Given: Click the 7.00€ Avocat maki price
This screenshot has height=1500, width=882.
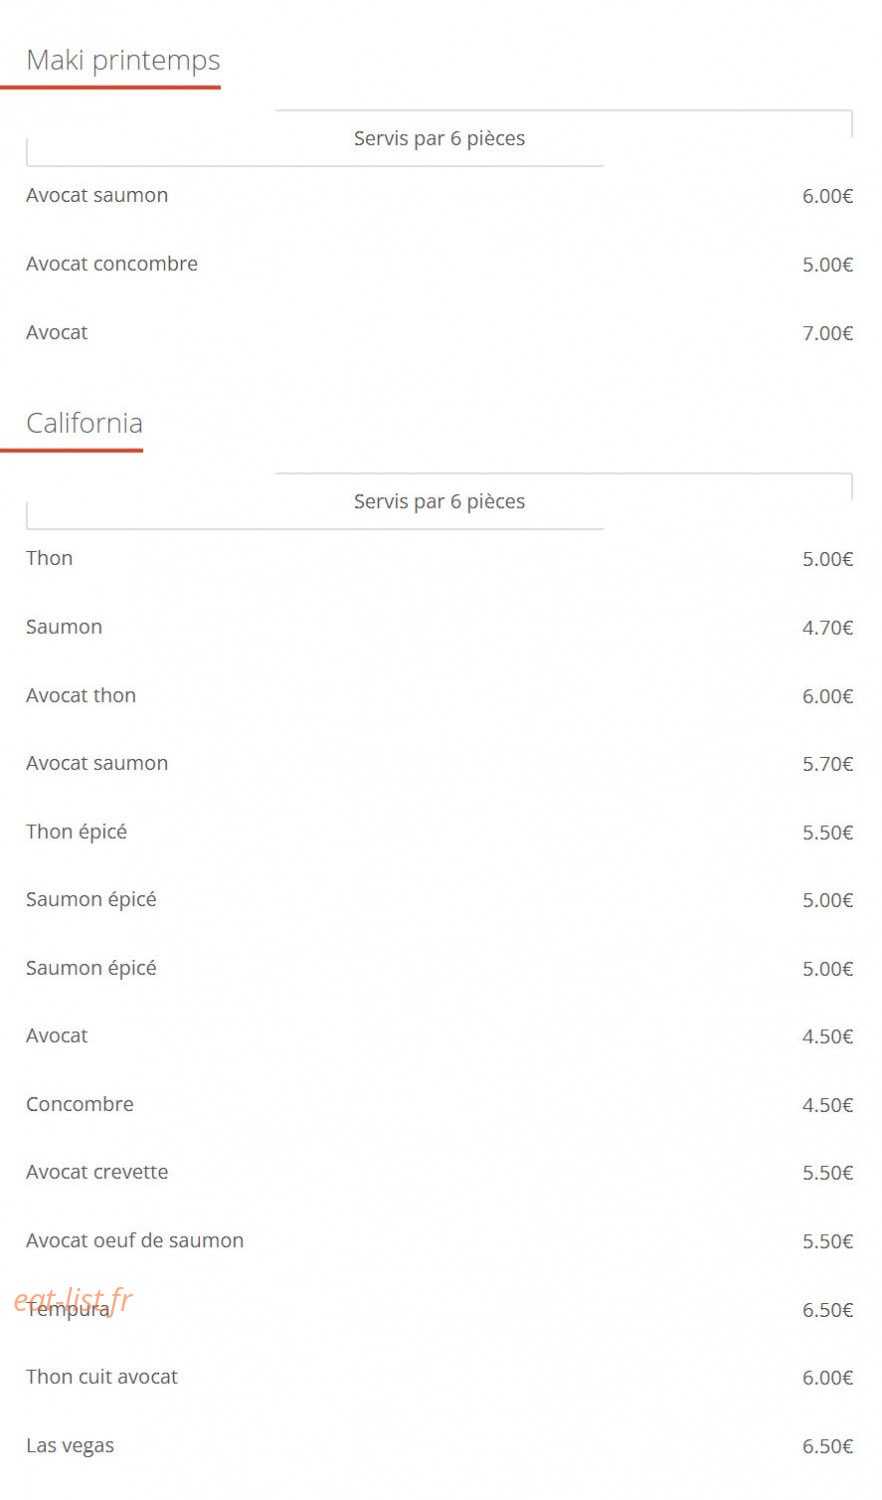Looking at the screenshot, I should (827, 333).
